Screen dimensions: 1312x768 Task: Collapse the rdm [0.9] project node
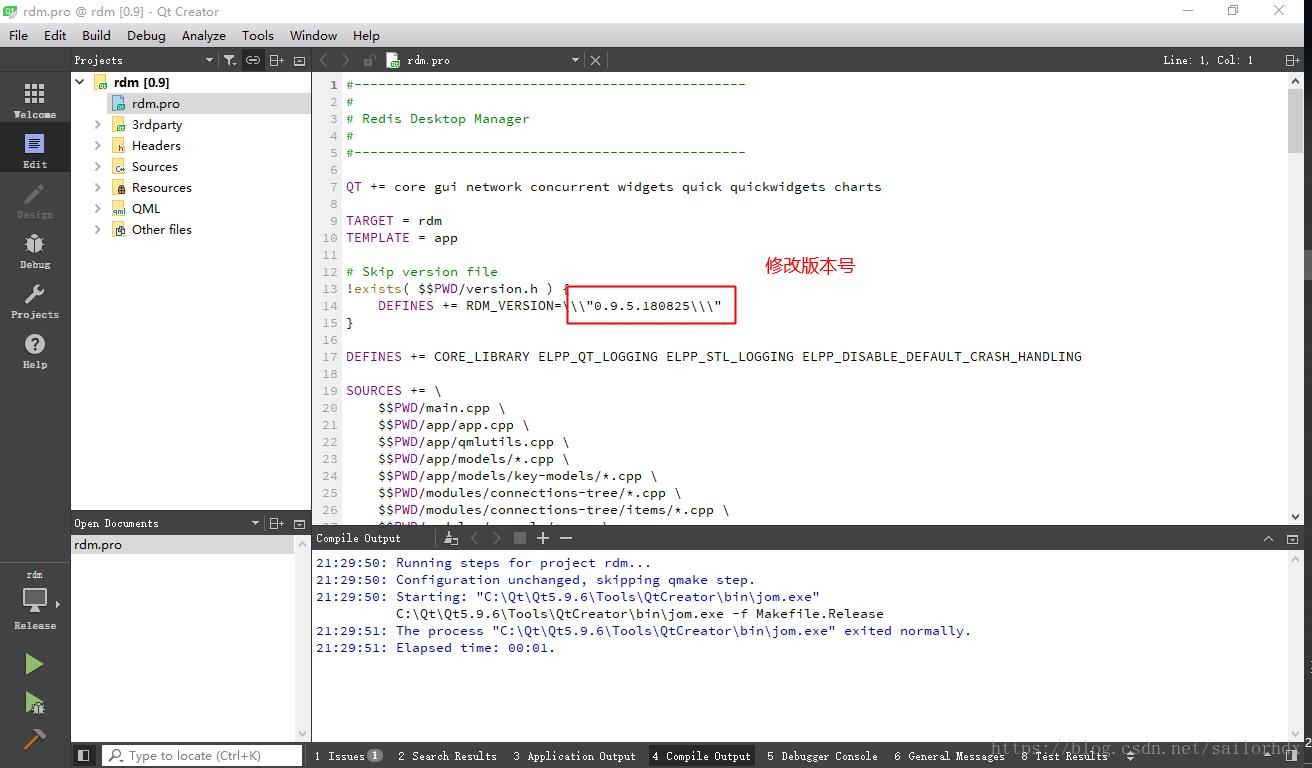pyautogui.click(x=80, y=82)
